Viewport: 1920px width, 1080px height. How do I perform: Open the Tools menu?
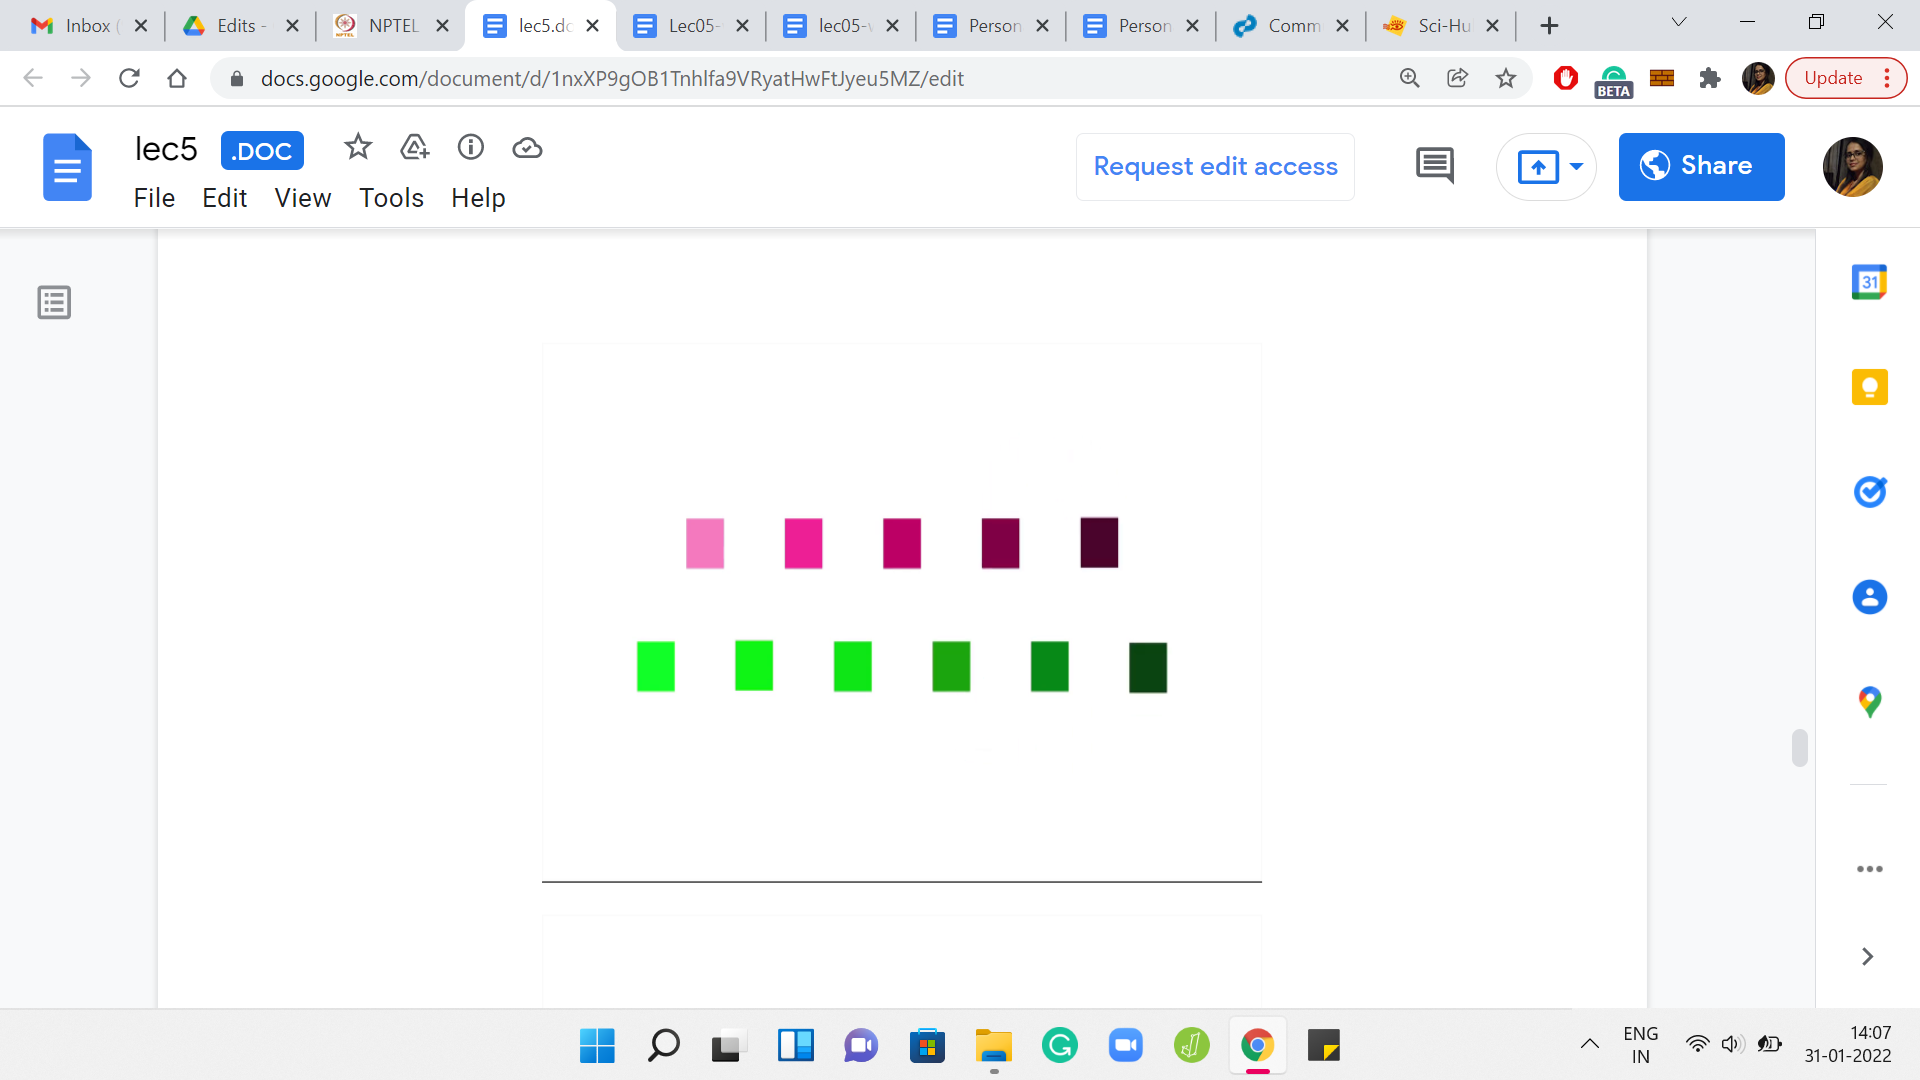click(x=391, y=198)
